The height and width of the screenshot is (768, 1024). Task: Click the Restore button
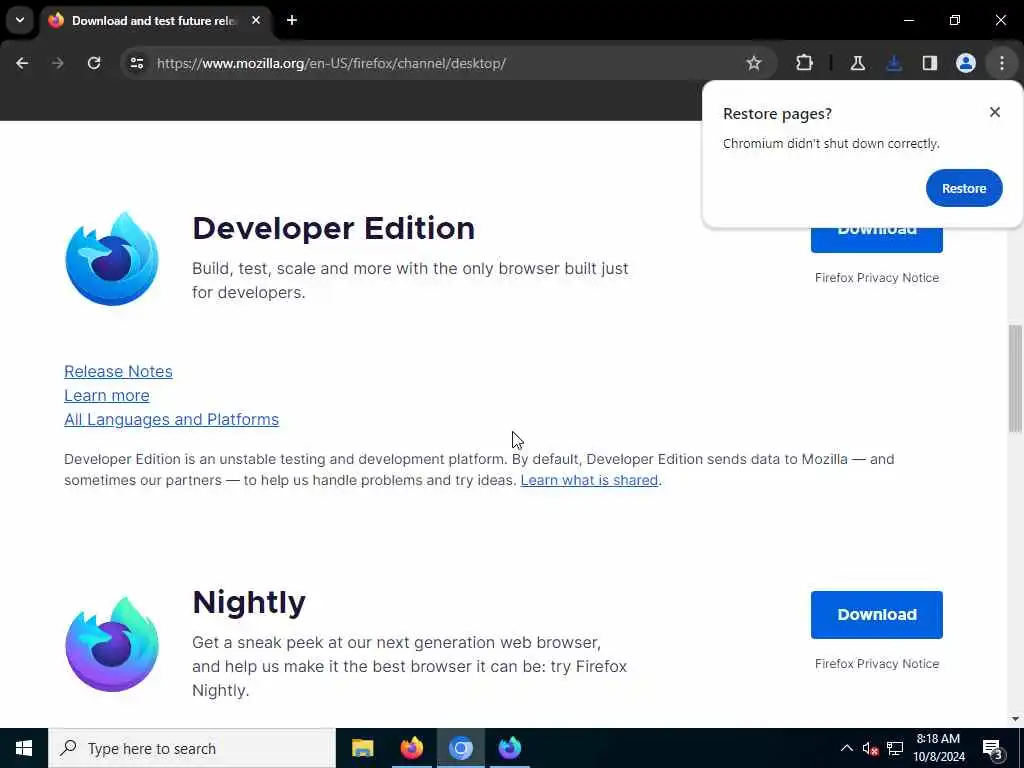[x=964, y=188]
